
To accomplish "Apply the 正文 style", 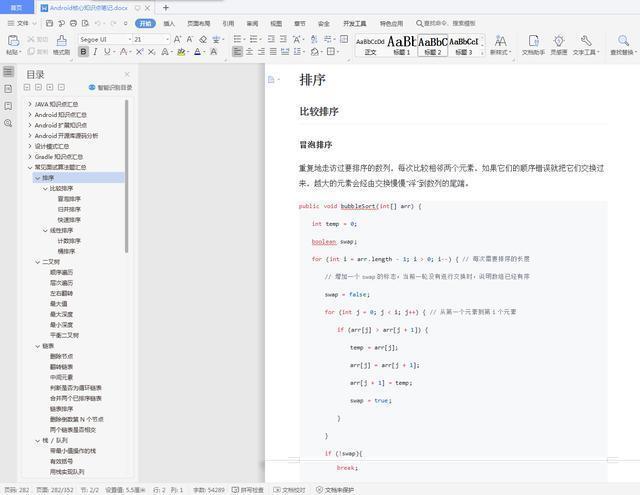I will [370, 45].
